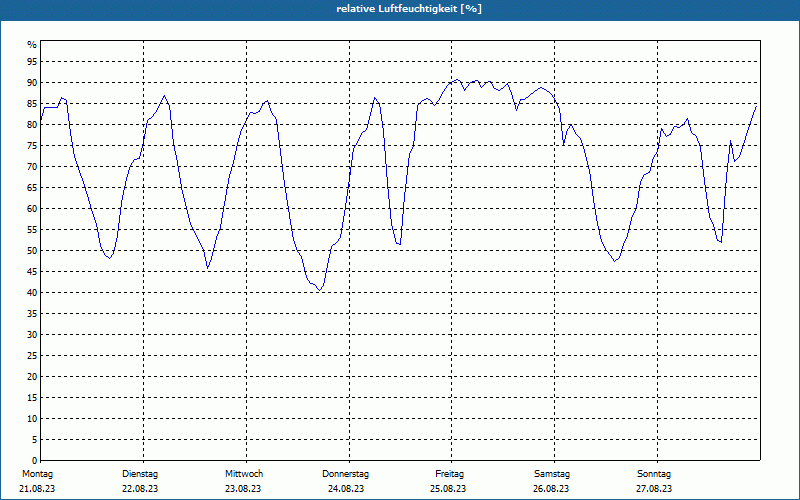Select the 55 humidity axis label
800x500 pixels.
tap(32, 230)
